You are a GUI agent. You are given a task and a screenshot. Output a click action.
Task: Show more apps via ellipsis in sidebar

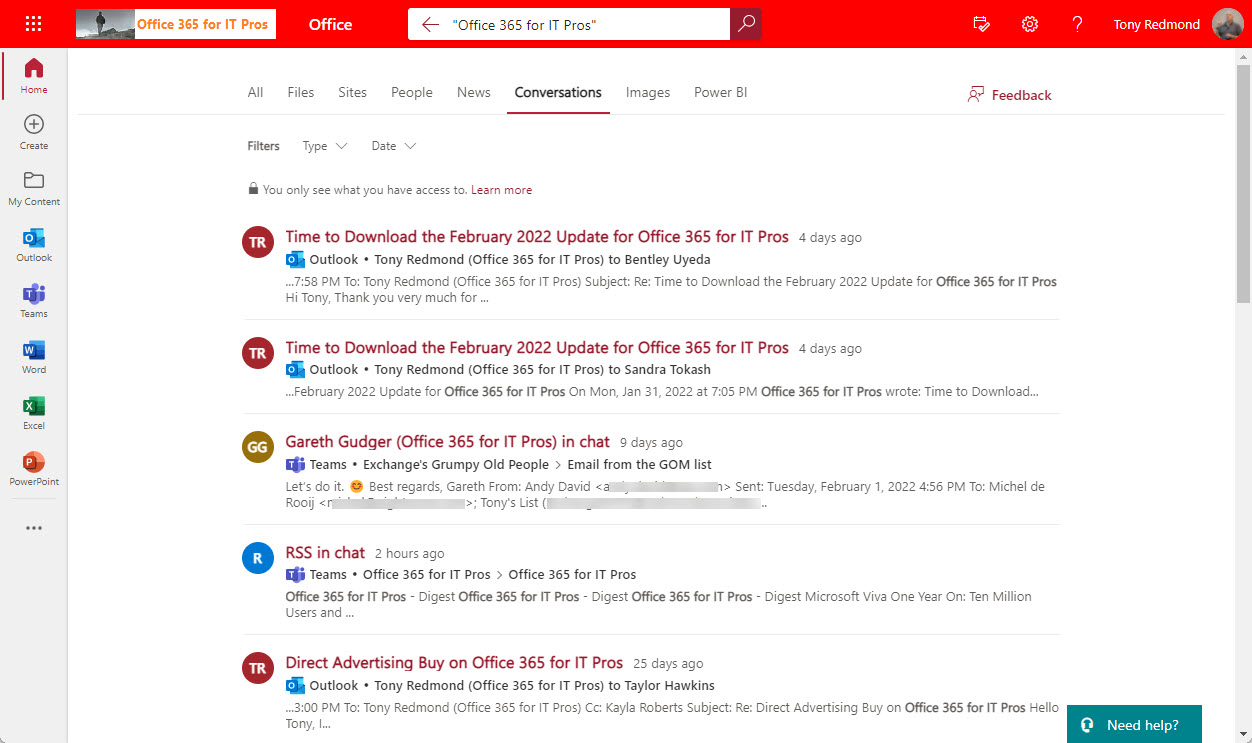[x=34, y=528]
